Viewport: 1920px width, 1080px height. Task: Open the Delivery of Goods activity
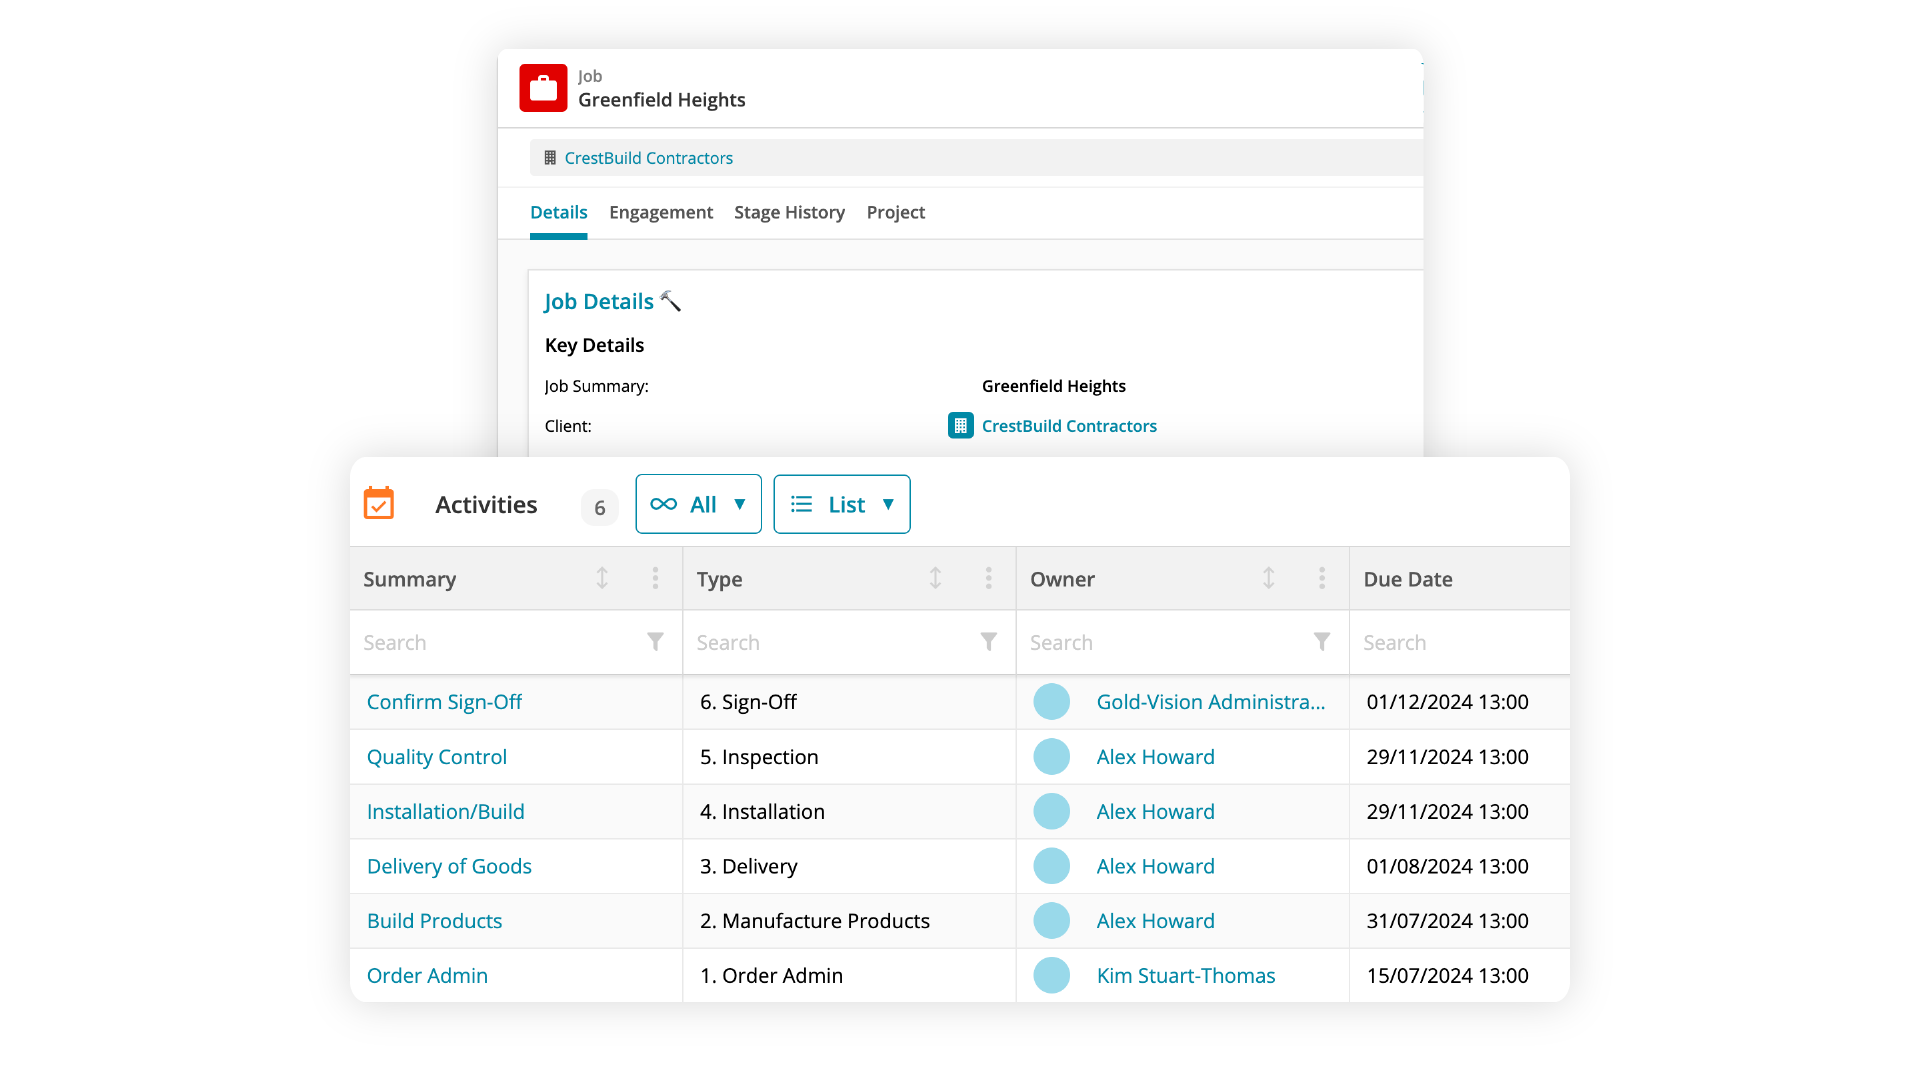point(449,866)
